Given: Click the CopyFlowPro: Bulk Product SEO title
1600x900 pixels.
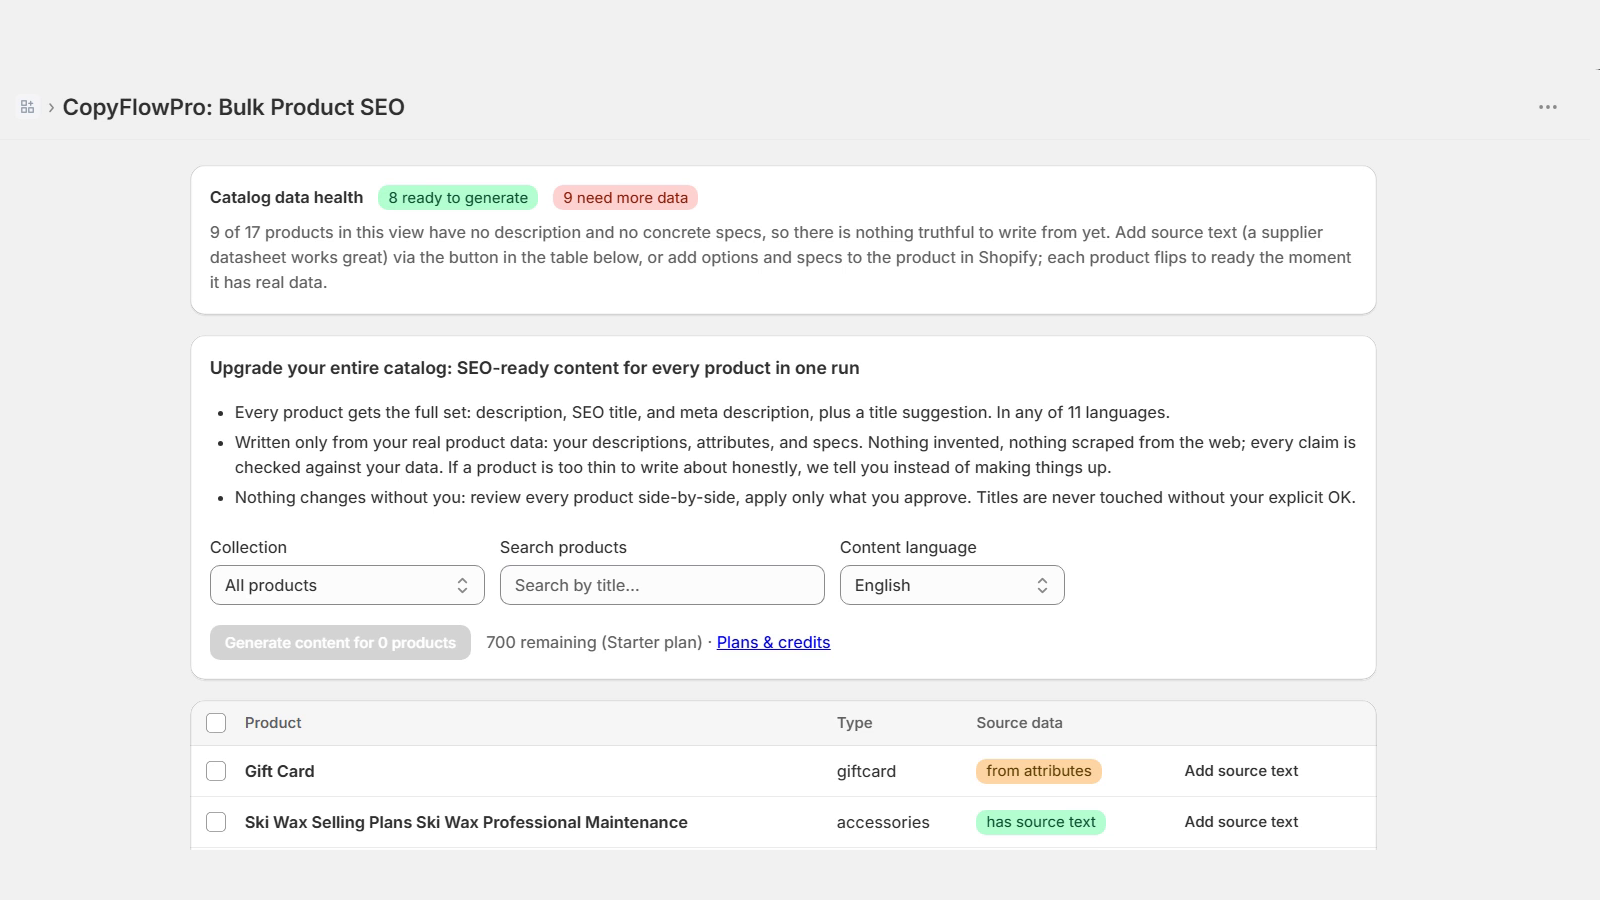Looking at the screenshot, I should [x=234, y=107].
